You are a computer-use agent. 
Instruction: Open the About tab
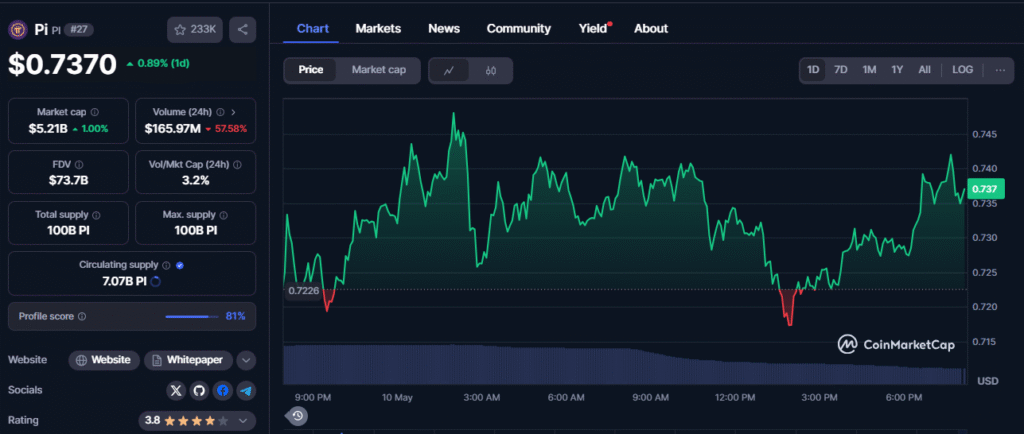(x=650, y=29)
